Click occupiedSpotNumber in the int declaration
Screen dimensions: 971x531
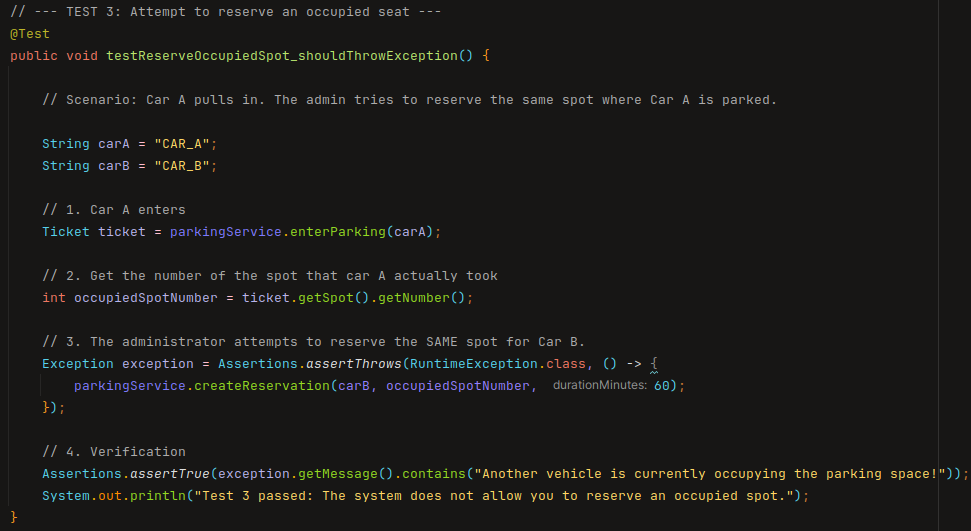point(146,298)
